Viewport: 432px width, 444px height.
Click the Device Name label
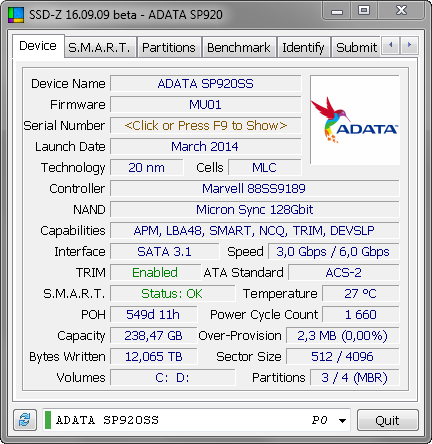point(68,84)
